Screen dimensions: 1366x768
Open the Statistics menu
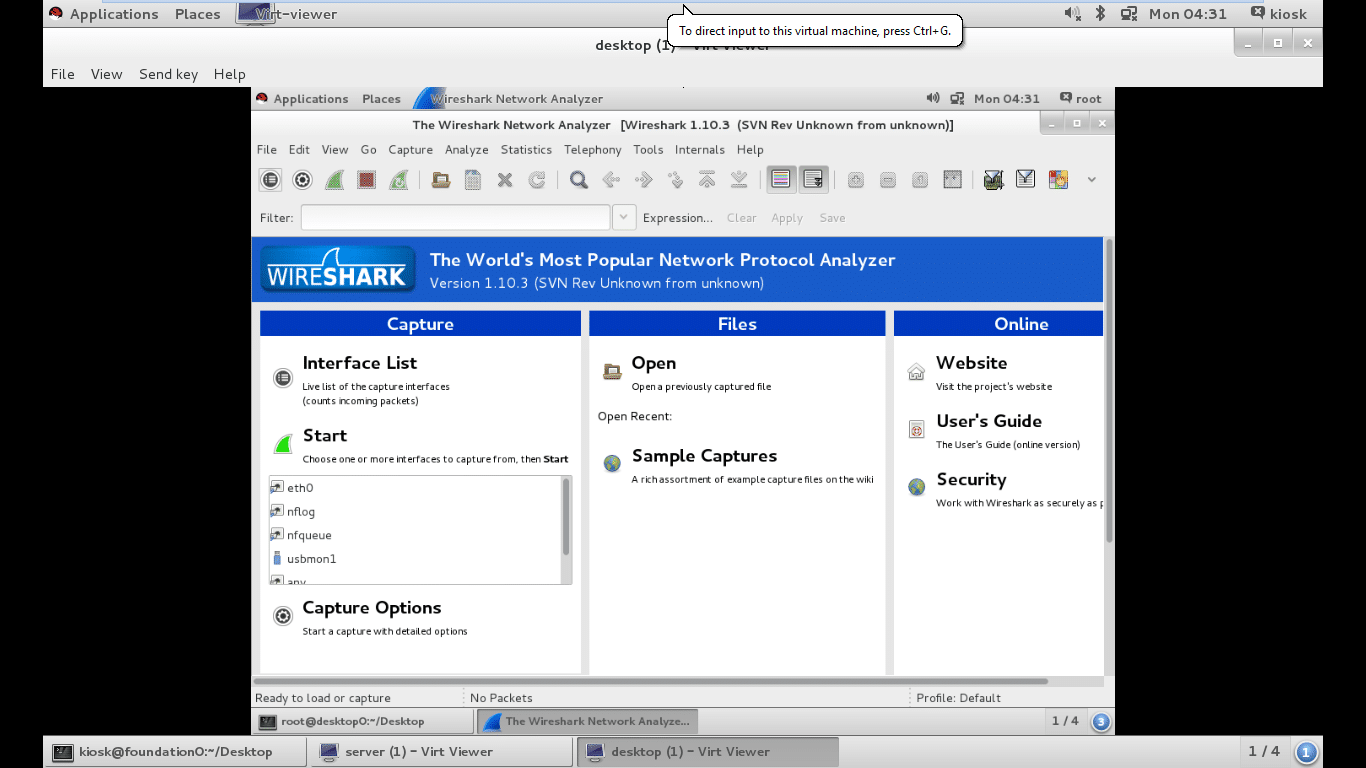[526, 150]
